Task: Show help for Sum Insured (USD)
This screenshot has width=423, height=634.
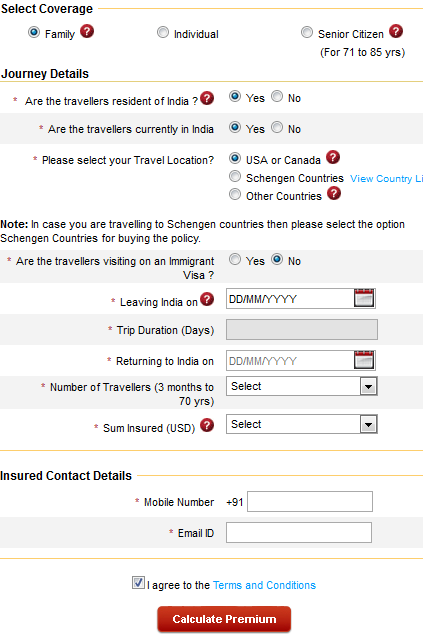Action: point(207,425)
